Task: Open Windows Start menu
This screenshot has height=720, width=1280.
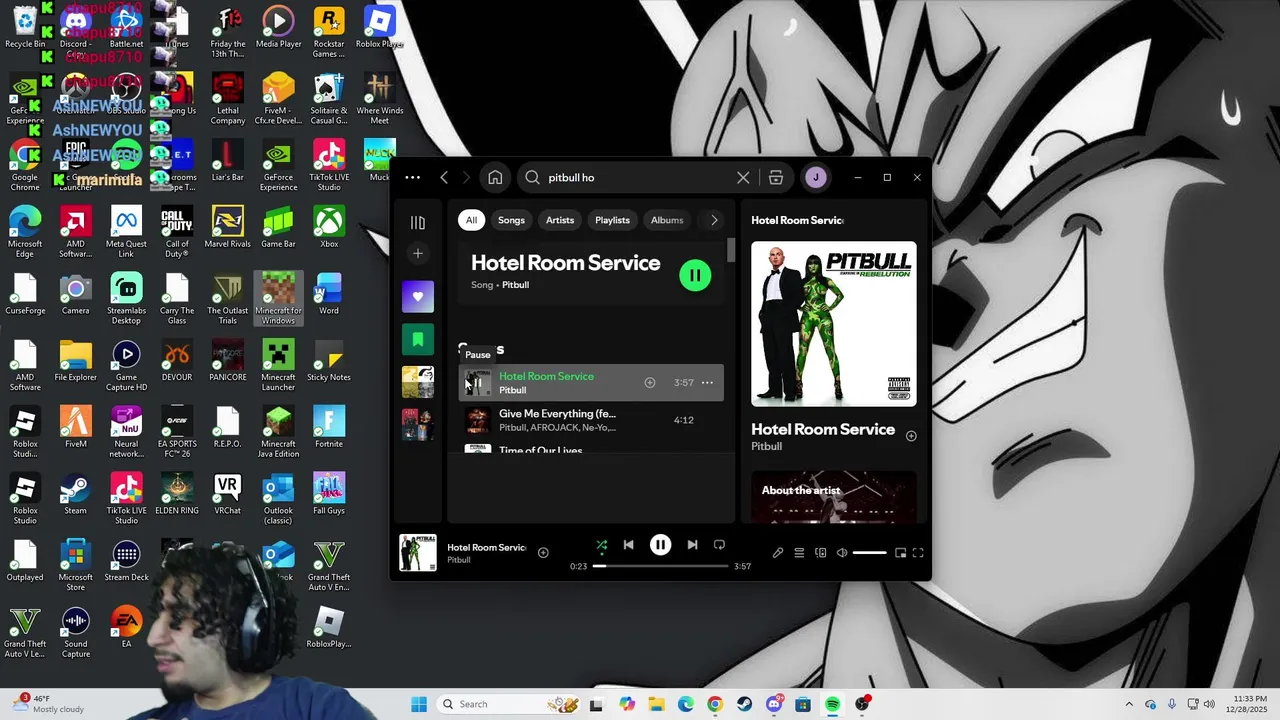Action: click(x=419, y=704)
